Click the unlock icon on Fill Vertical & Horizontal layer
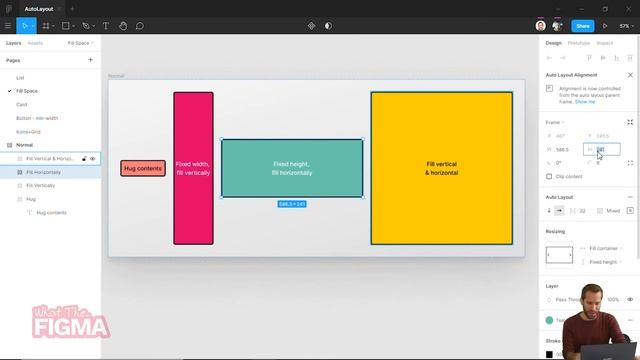This screenshot has width=640, height=360. 84,159
